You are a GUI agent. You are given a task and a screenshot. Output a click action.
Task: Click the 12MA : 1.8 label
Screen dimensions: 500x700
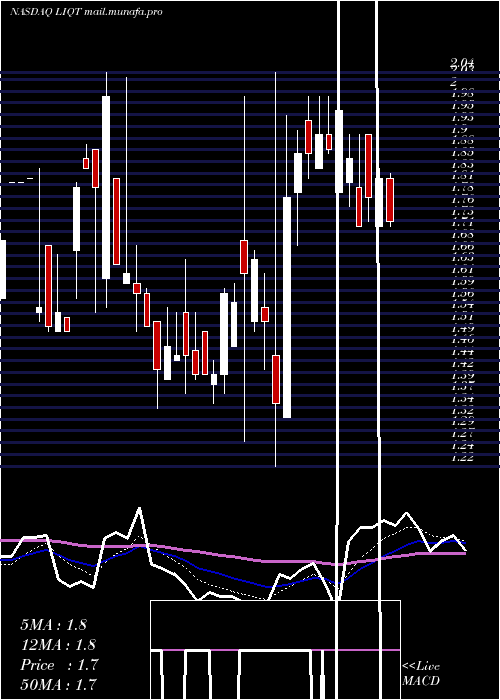[x=58, y=645]
